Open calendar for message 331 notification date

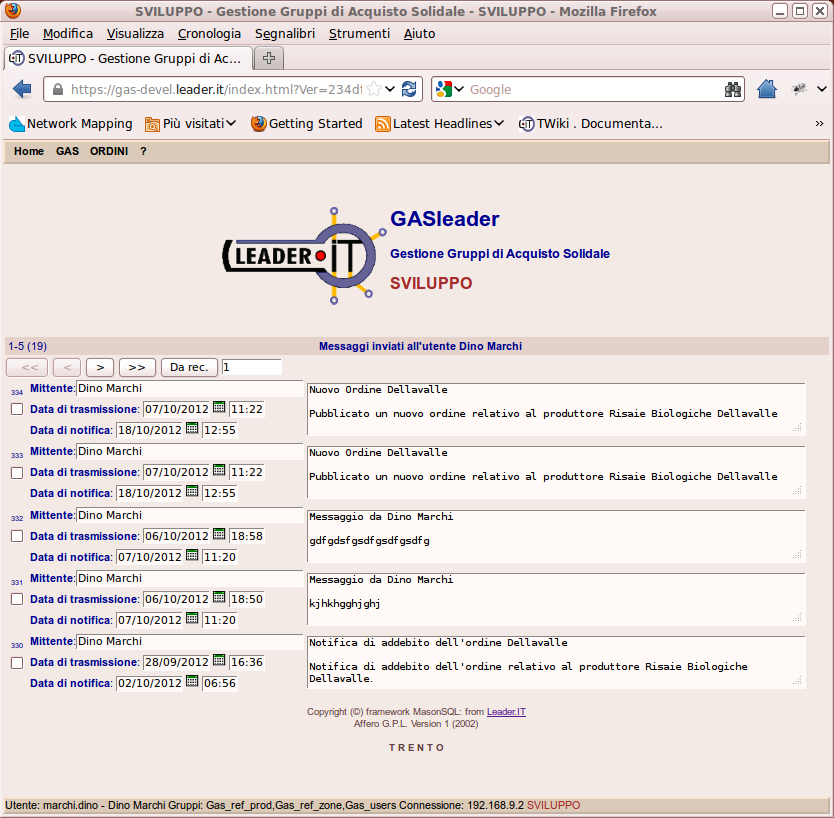[x=192, y=618]
